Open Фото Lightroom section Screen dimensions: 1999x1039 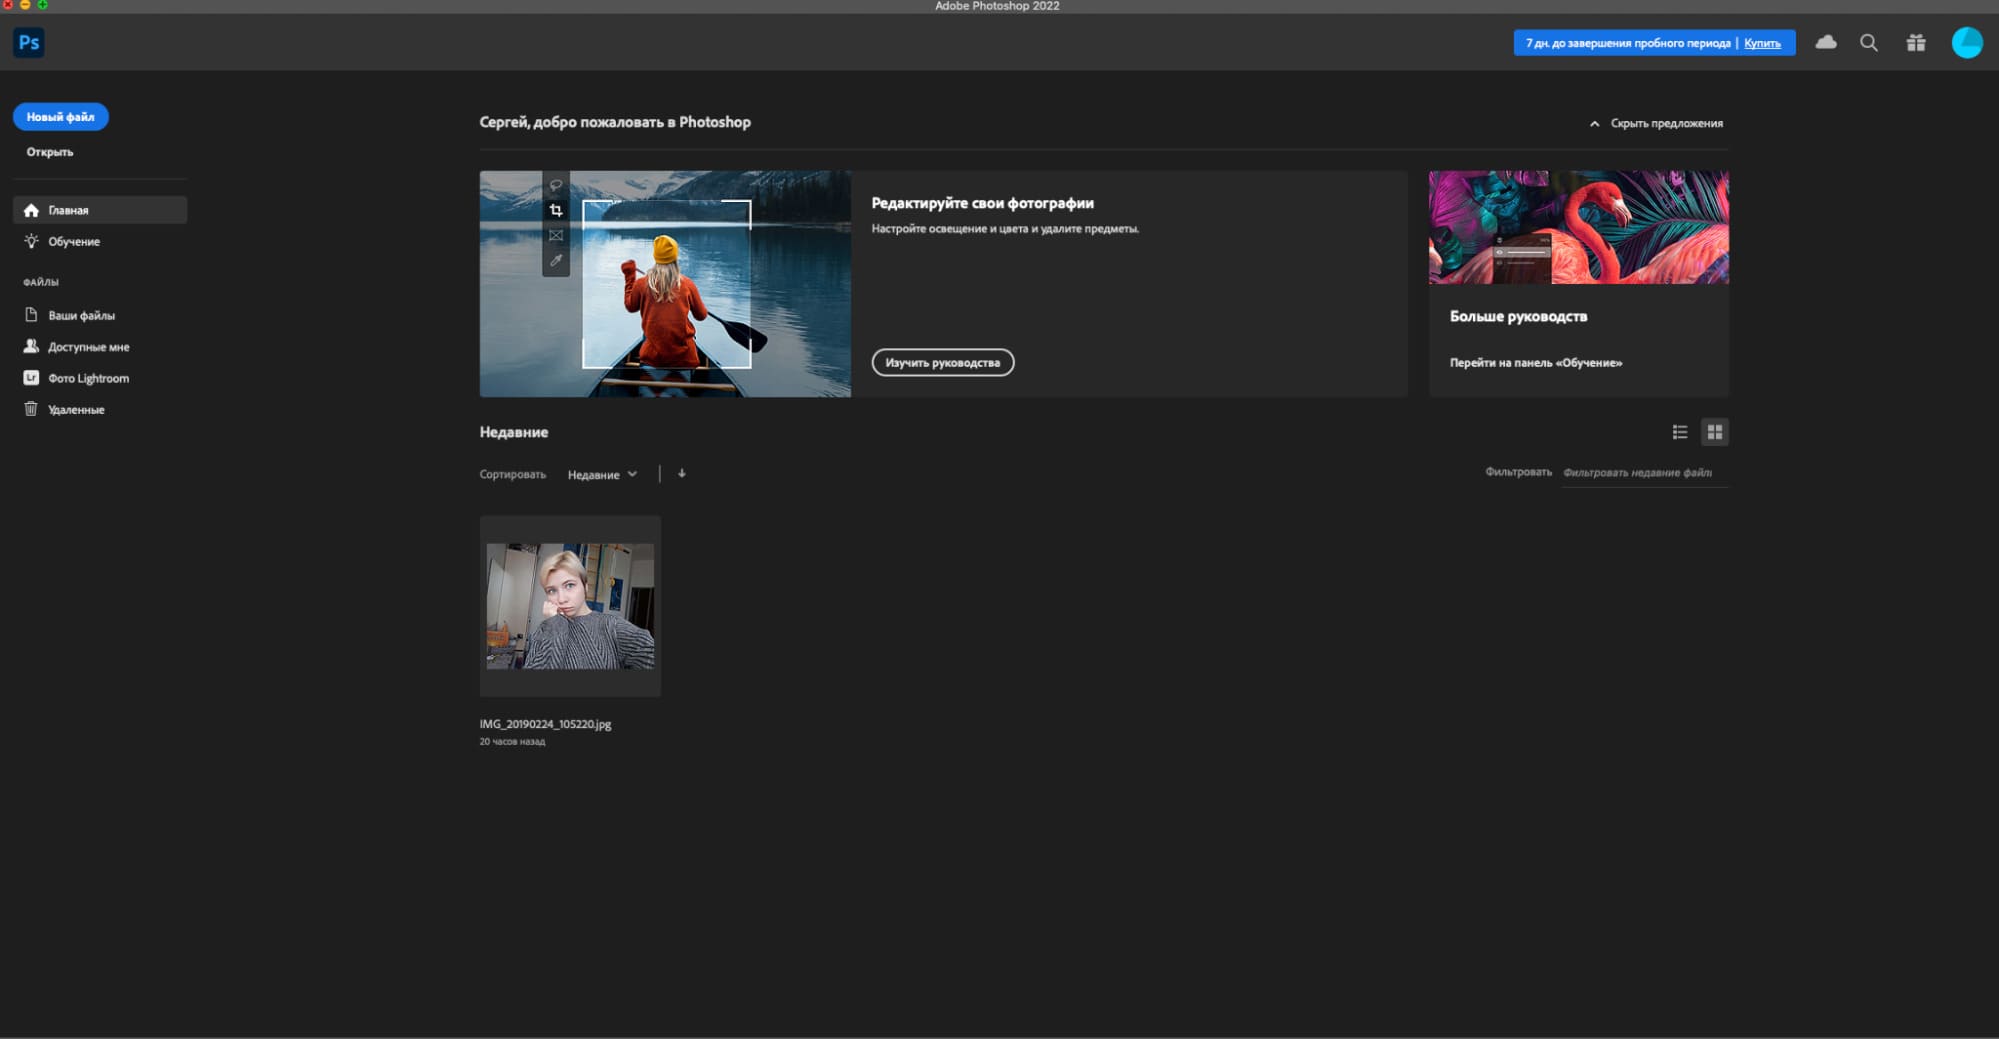pos(88,379)
